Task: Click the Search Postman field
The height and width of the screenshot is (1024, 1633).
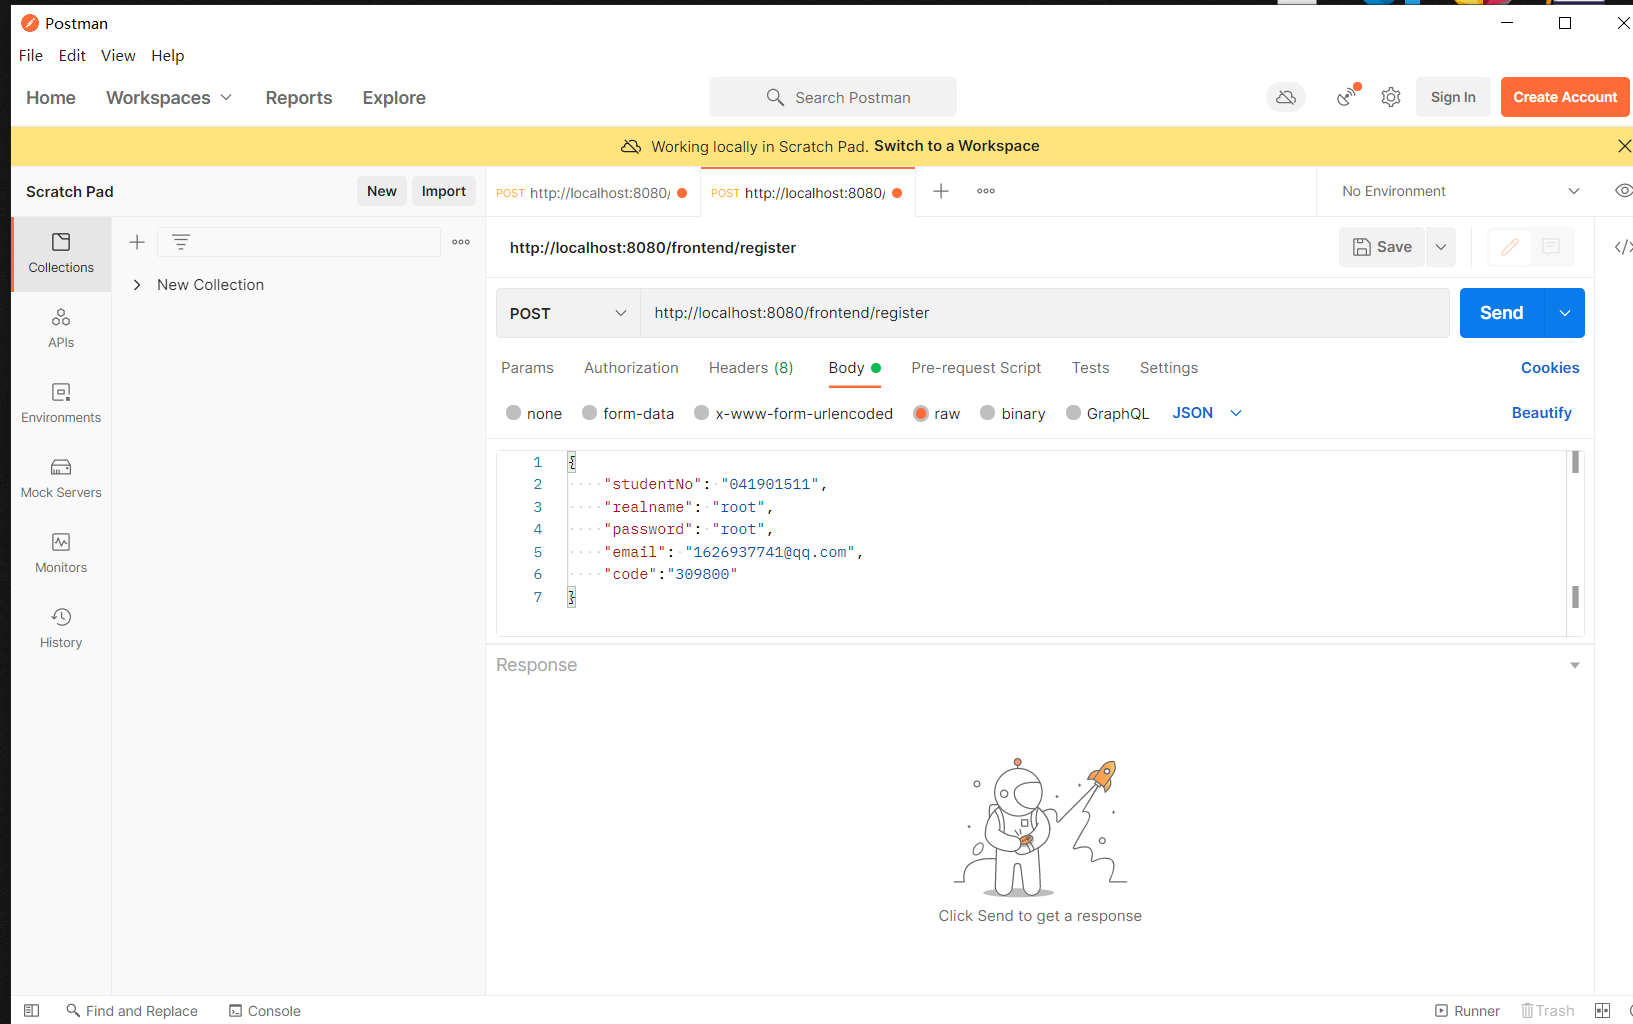Action: (833, 97)
